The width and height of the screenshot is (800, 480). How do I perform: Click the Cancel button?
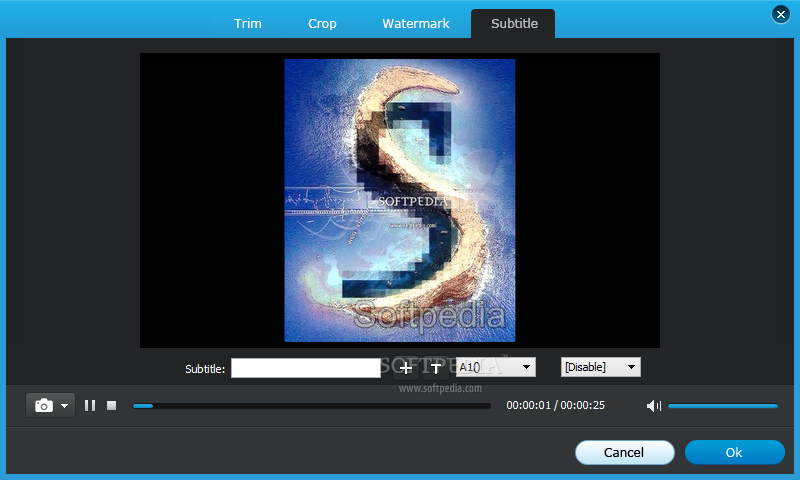(x=624, y=452)
